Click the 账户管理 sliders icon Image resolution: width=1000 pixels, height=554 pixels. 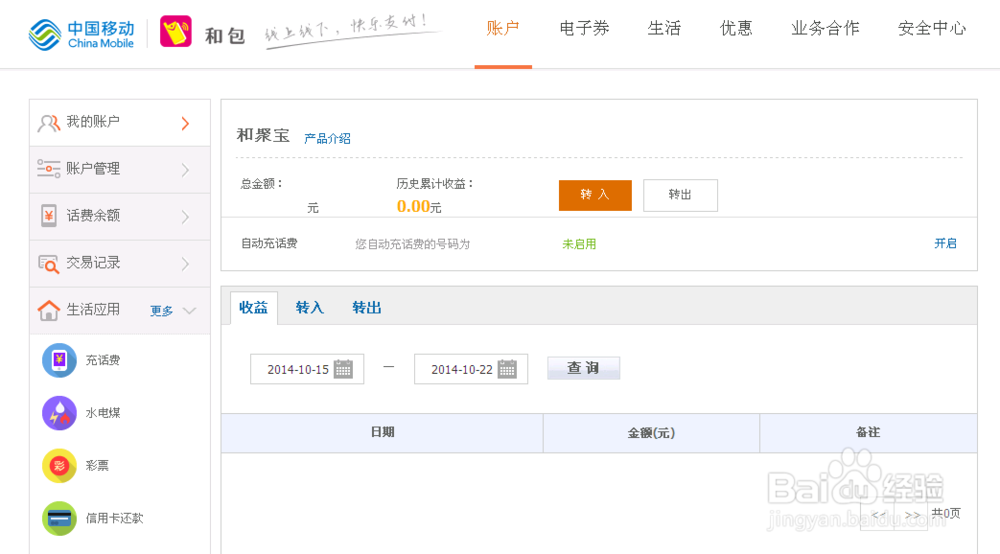[48, 169]
